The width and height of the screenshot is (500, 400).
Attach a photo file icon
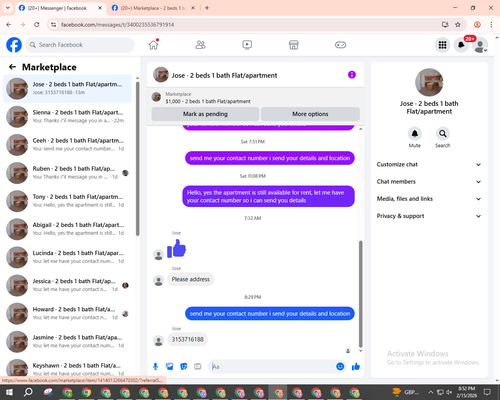click(x=170, y=367)
